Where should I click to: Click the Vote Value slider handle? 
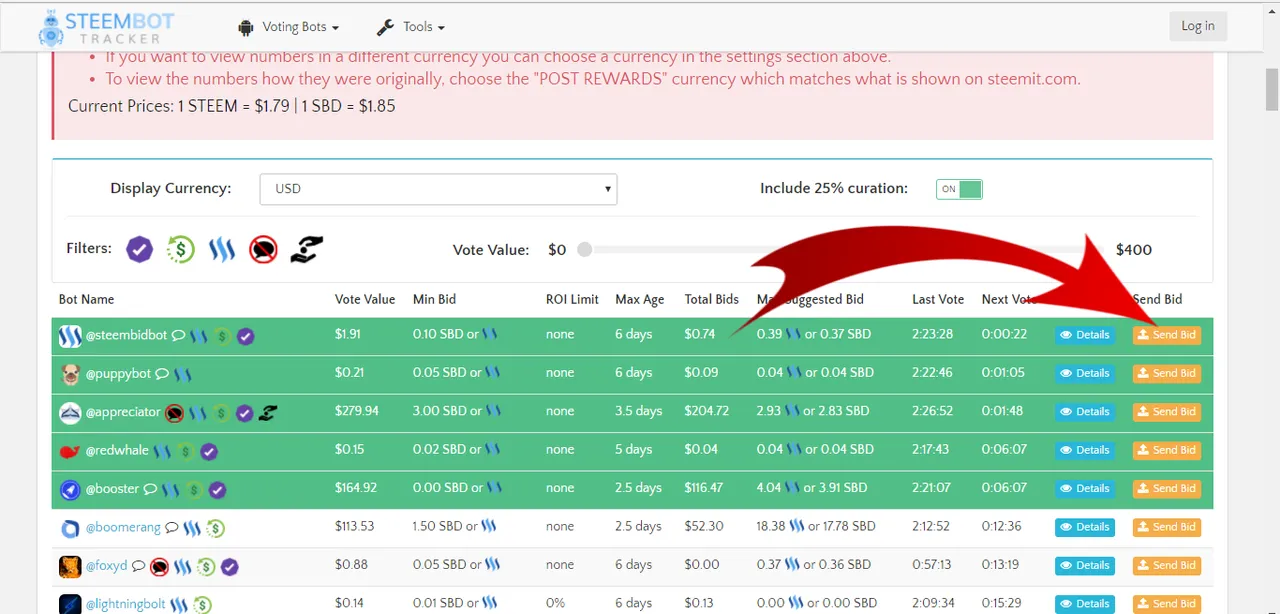point(585,249)
